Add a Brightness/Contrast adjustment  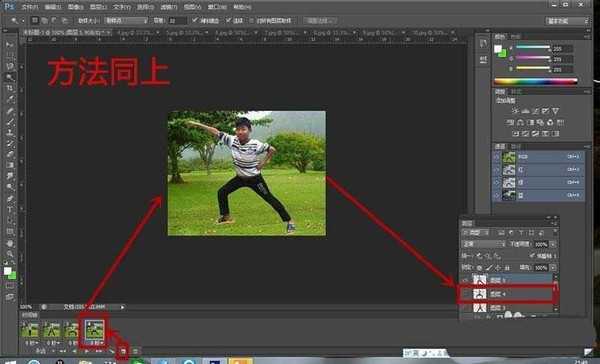tap(516, 111)
